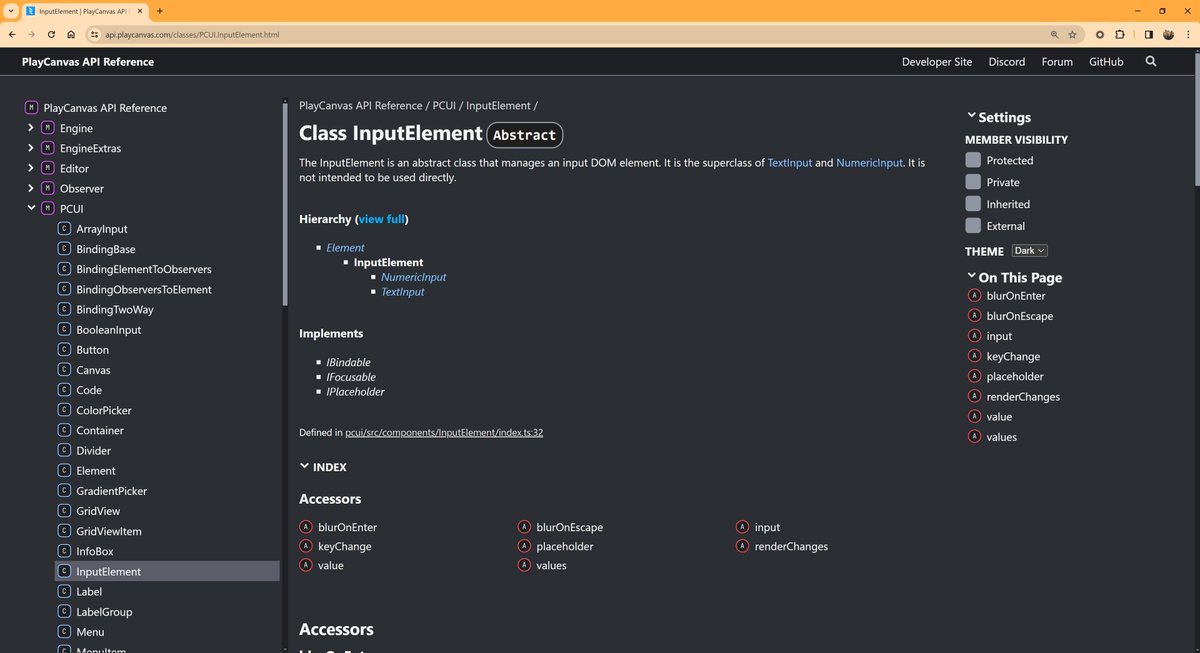Click PCUI in the breadcrumb
Screen dimensions: 1200x653
tap(444, 105)
